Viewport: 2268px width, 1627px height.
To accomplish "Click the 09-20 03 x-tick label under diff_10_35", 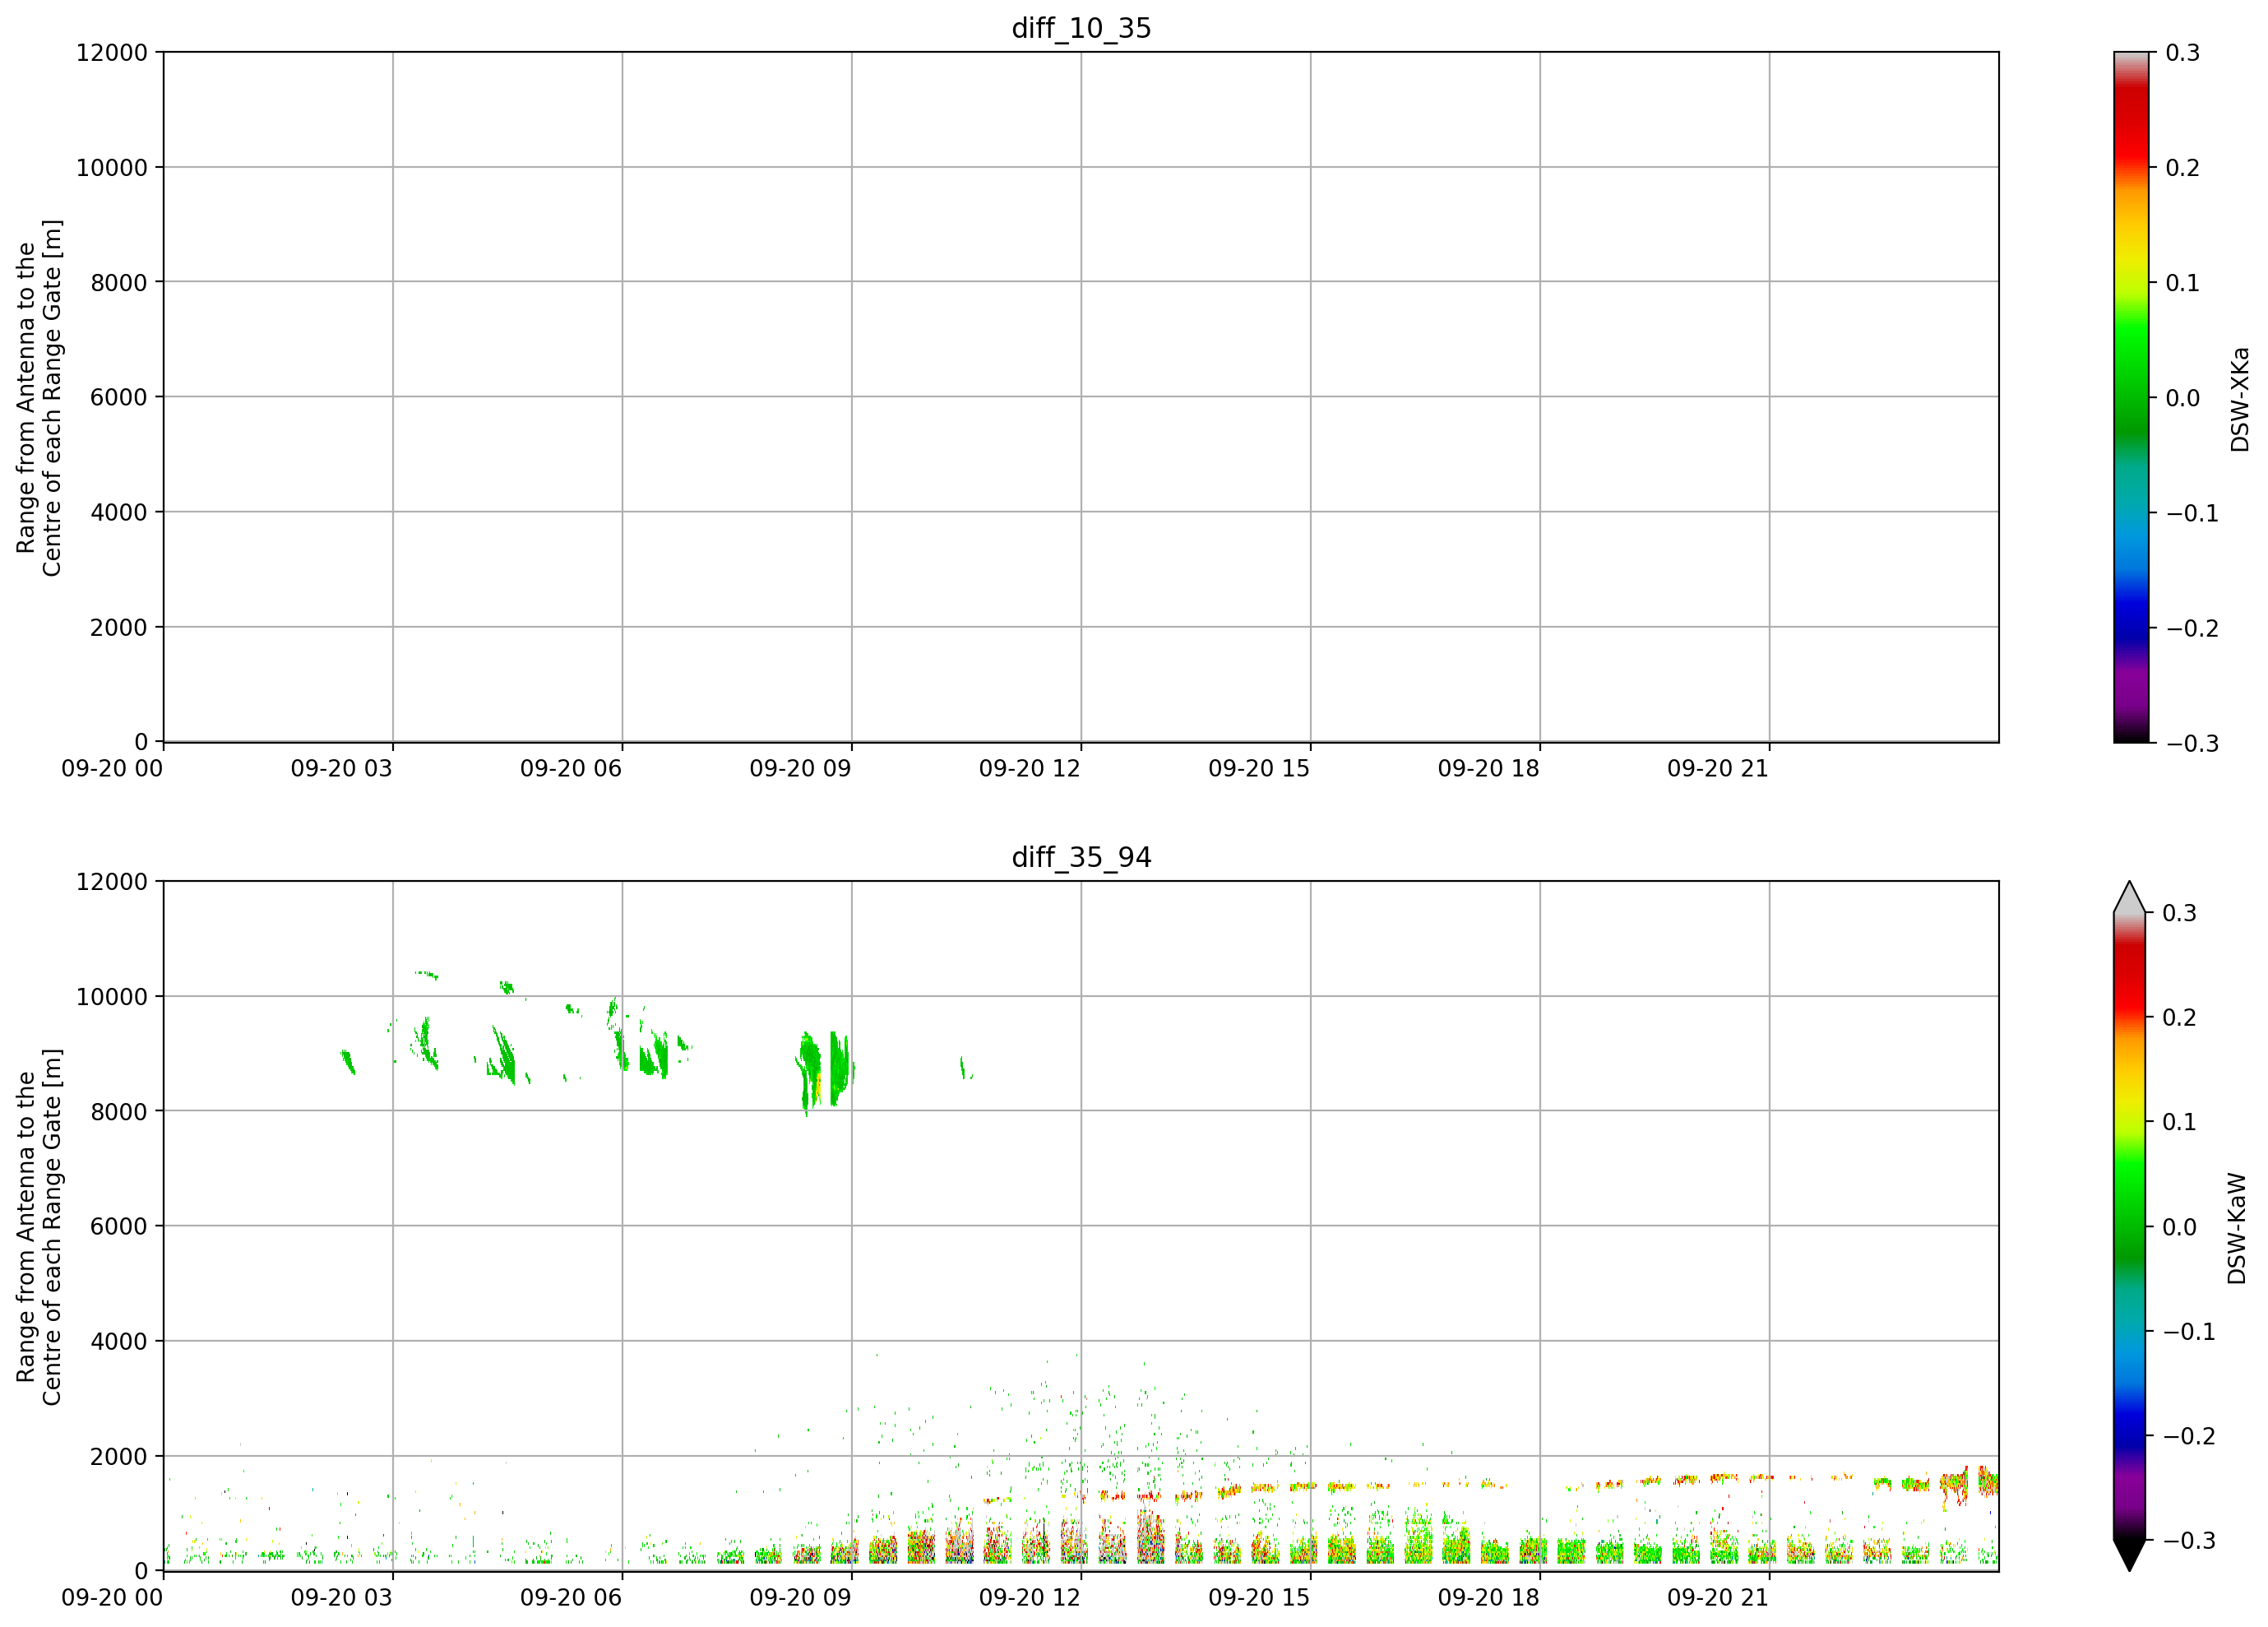I will pos(341,768).
